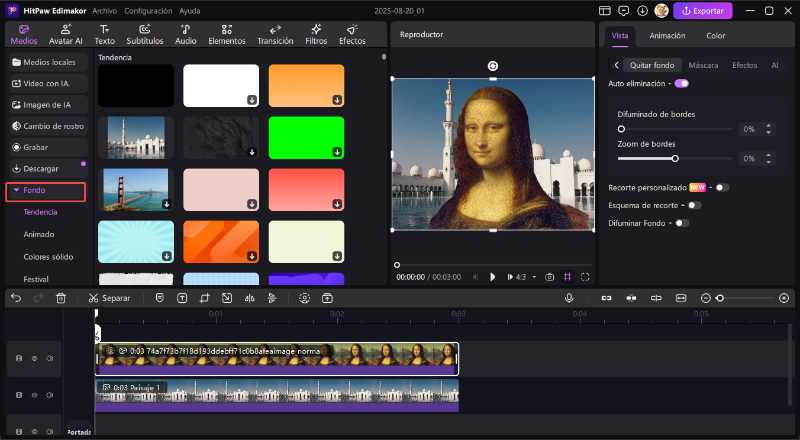Select the Quitar fondo sub-tab
The image size is (800, 440).
click(x=652, y=65)
